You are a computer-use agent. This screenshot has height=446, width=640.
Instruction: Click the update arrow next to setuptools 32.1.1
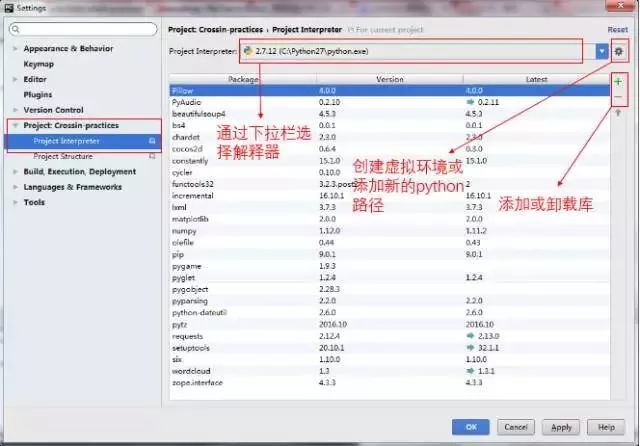[470, 348]
